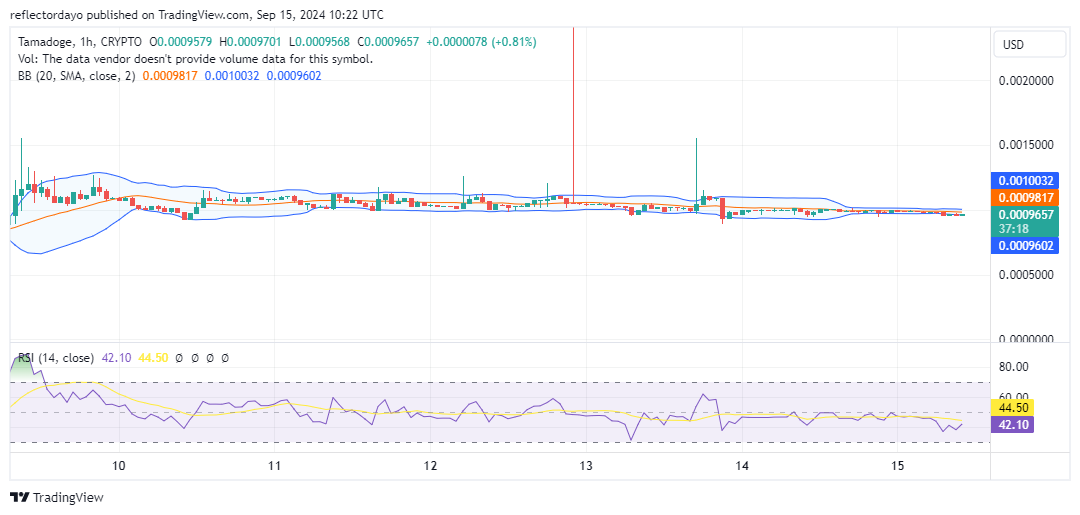
Task: Click the change value +0.0000078 (+0.81%)
Action: pos(481,42)
